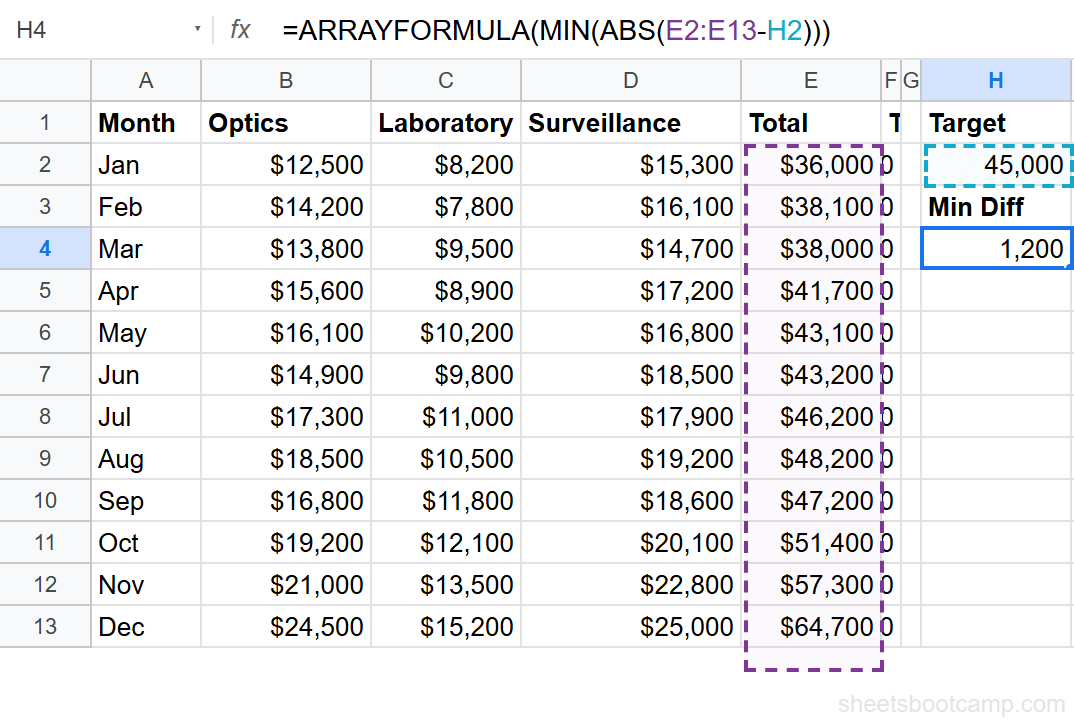Select column E header
This screenshot has height=722, width=1074.
click(810, 80)
